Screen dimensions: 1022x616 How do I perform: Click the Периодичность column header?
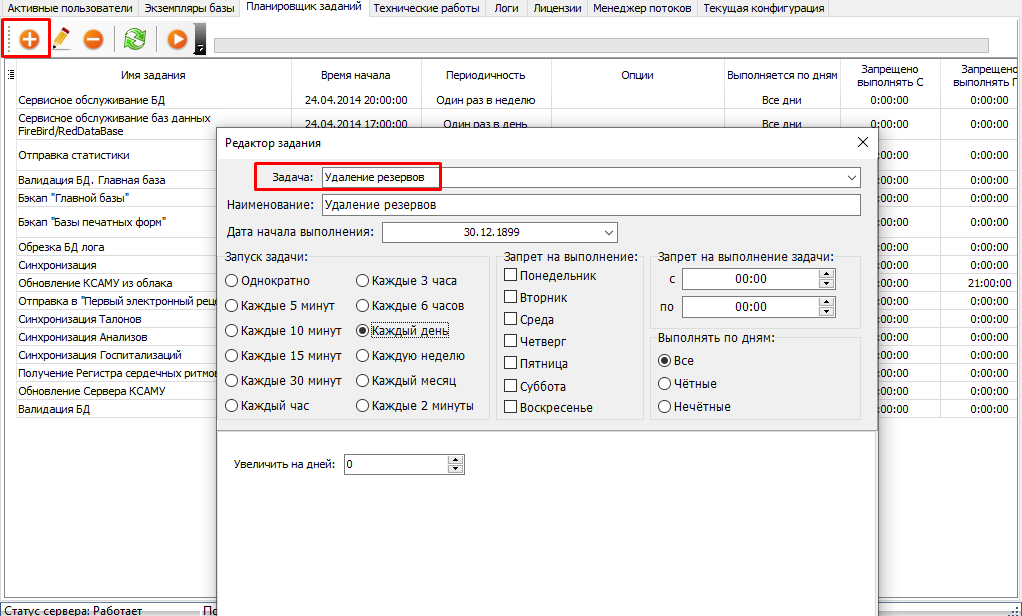tap(486, 75)
